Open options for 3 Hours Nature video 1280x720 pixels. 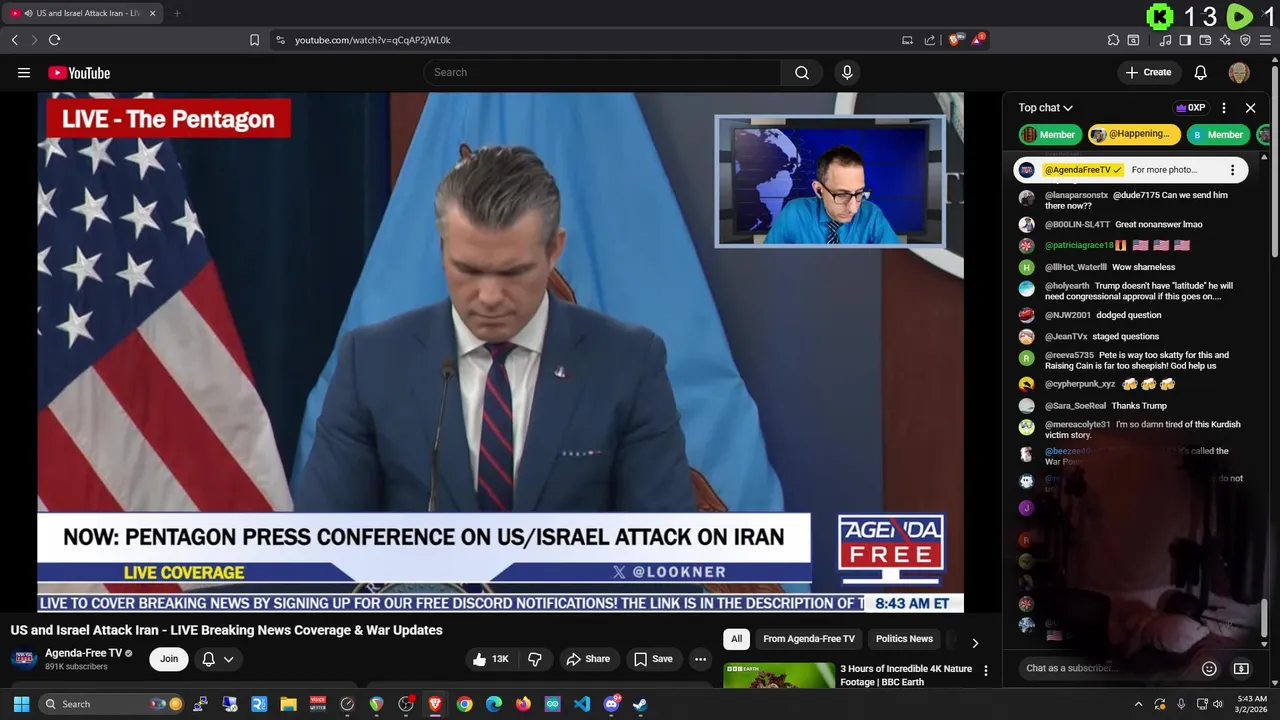pyautogui.click(x=985, y=671)
